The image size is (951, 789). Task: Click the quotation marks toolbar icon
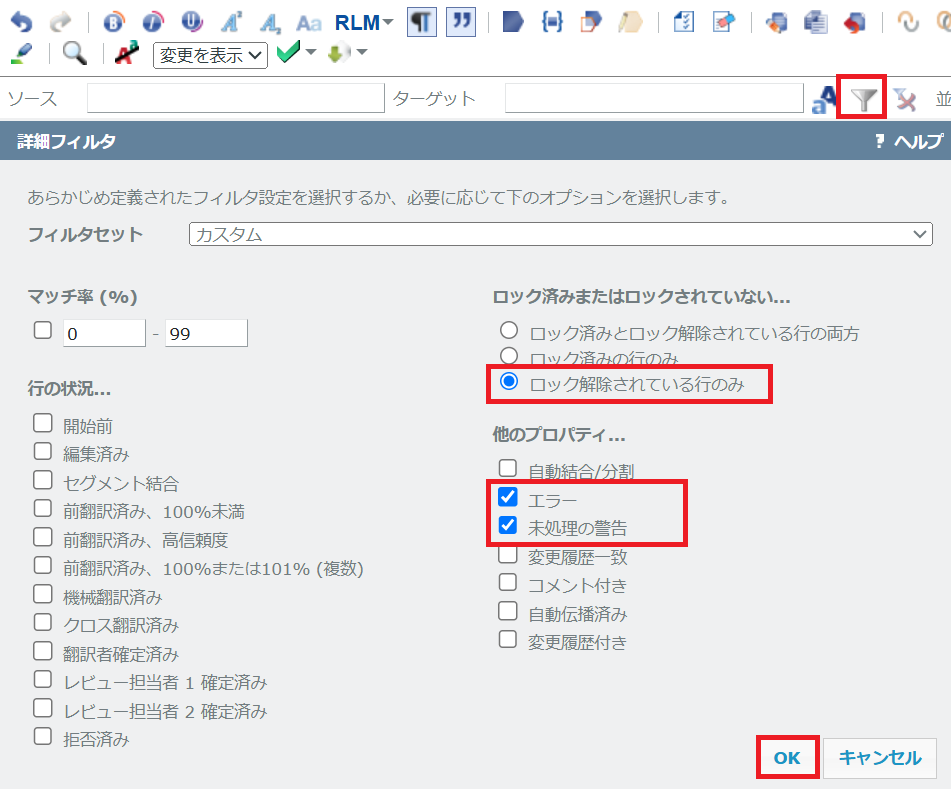pos(460,22)
